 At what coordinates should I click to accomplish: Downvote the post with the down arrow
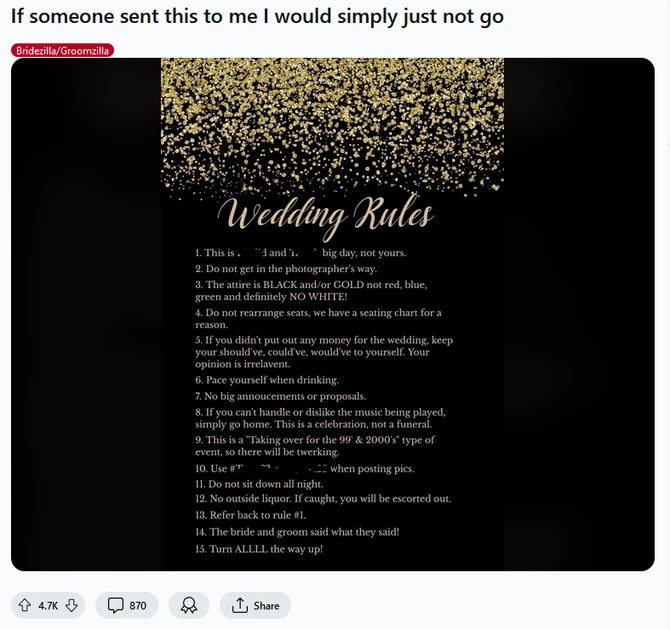click(x=71, y=605)
